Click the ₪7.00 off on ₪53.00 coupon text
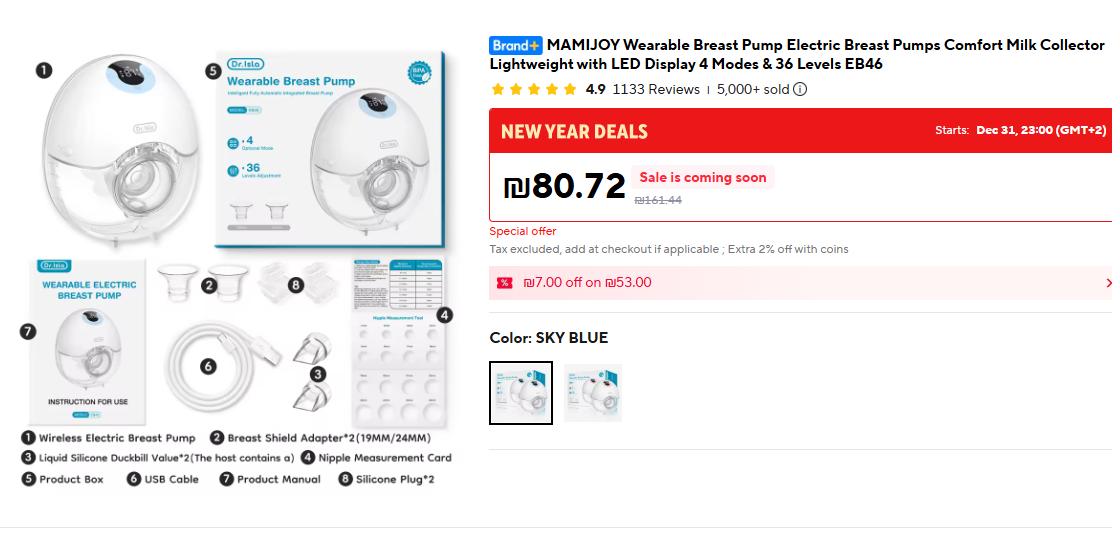The image size is (1112, 541). pyautogui.click(x=587, y=283)
